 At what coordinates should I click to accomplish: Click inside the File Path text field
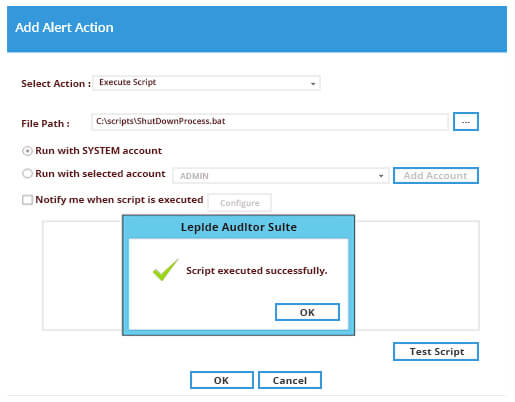(x=270, y=122)
